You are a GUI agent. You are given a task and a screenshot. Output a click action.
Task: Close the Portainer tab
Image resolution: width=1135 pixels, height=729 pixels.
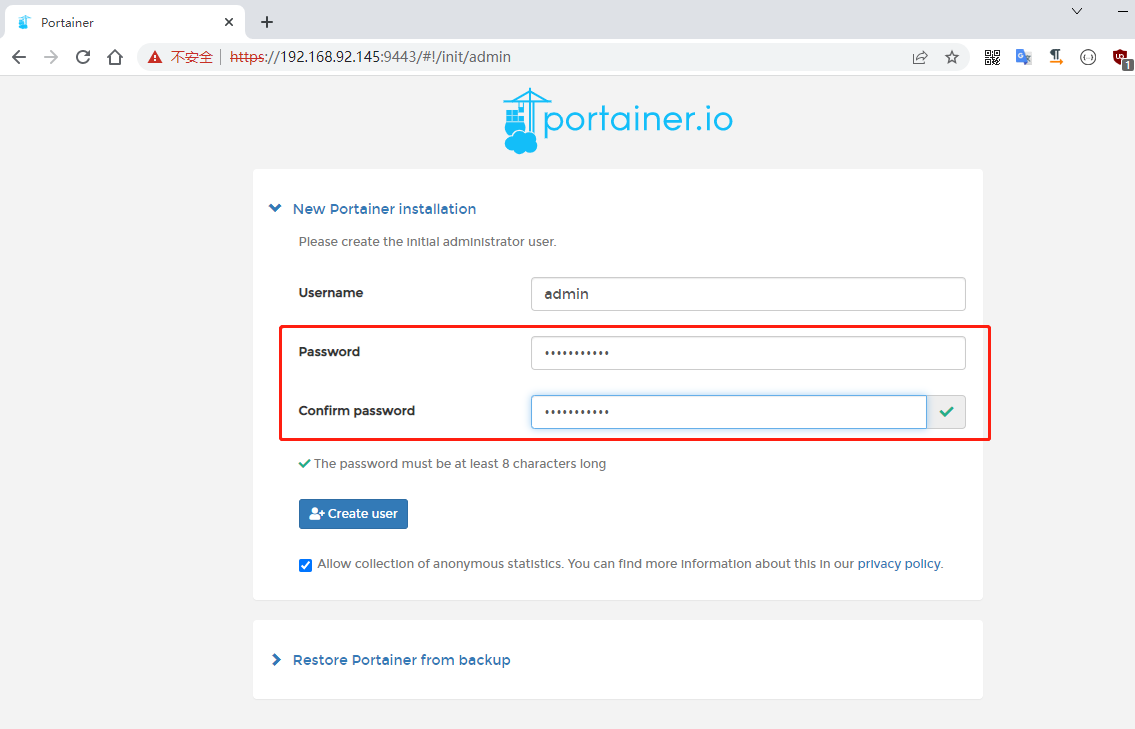(229, 22)
